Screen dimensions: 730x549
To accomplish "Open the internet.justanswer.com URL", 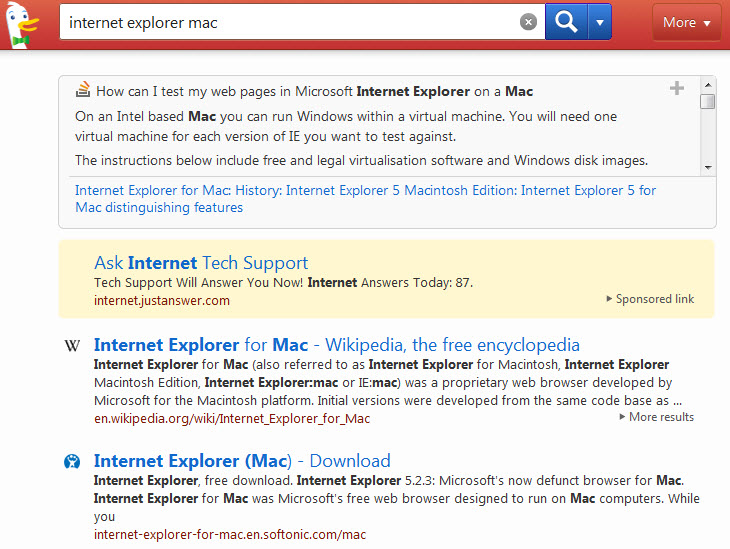I will 162,300.
